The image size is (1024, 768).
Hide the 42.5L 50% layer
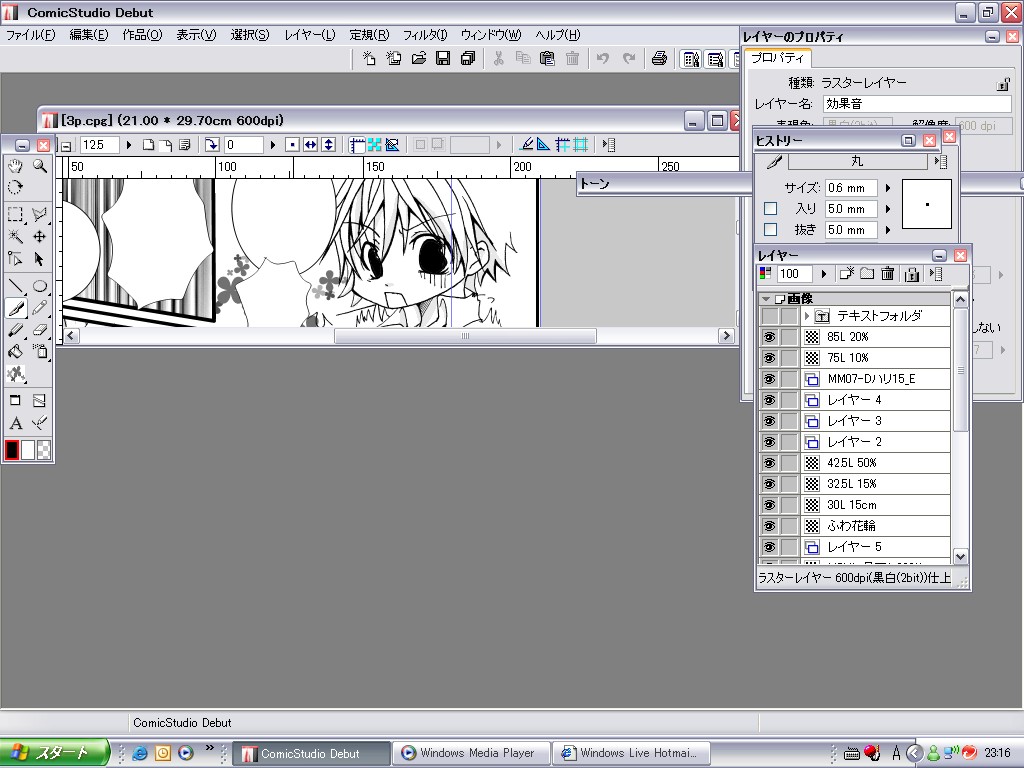click(x=769, y=463)
